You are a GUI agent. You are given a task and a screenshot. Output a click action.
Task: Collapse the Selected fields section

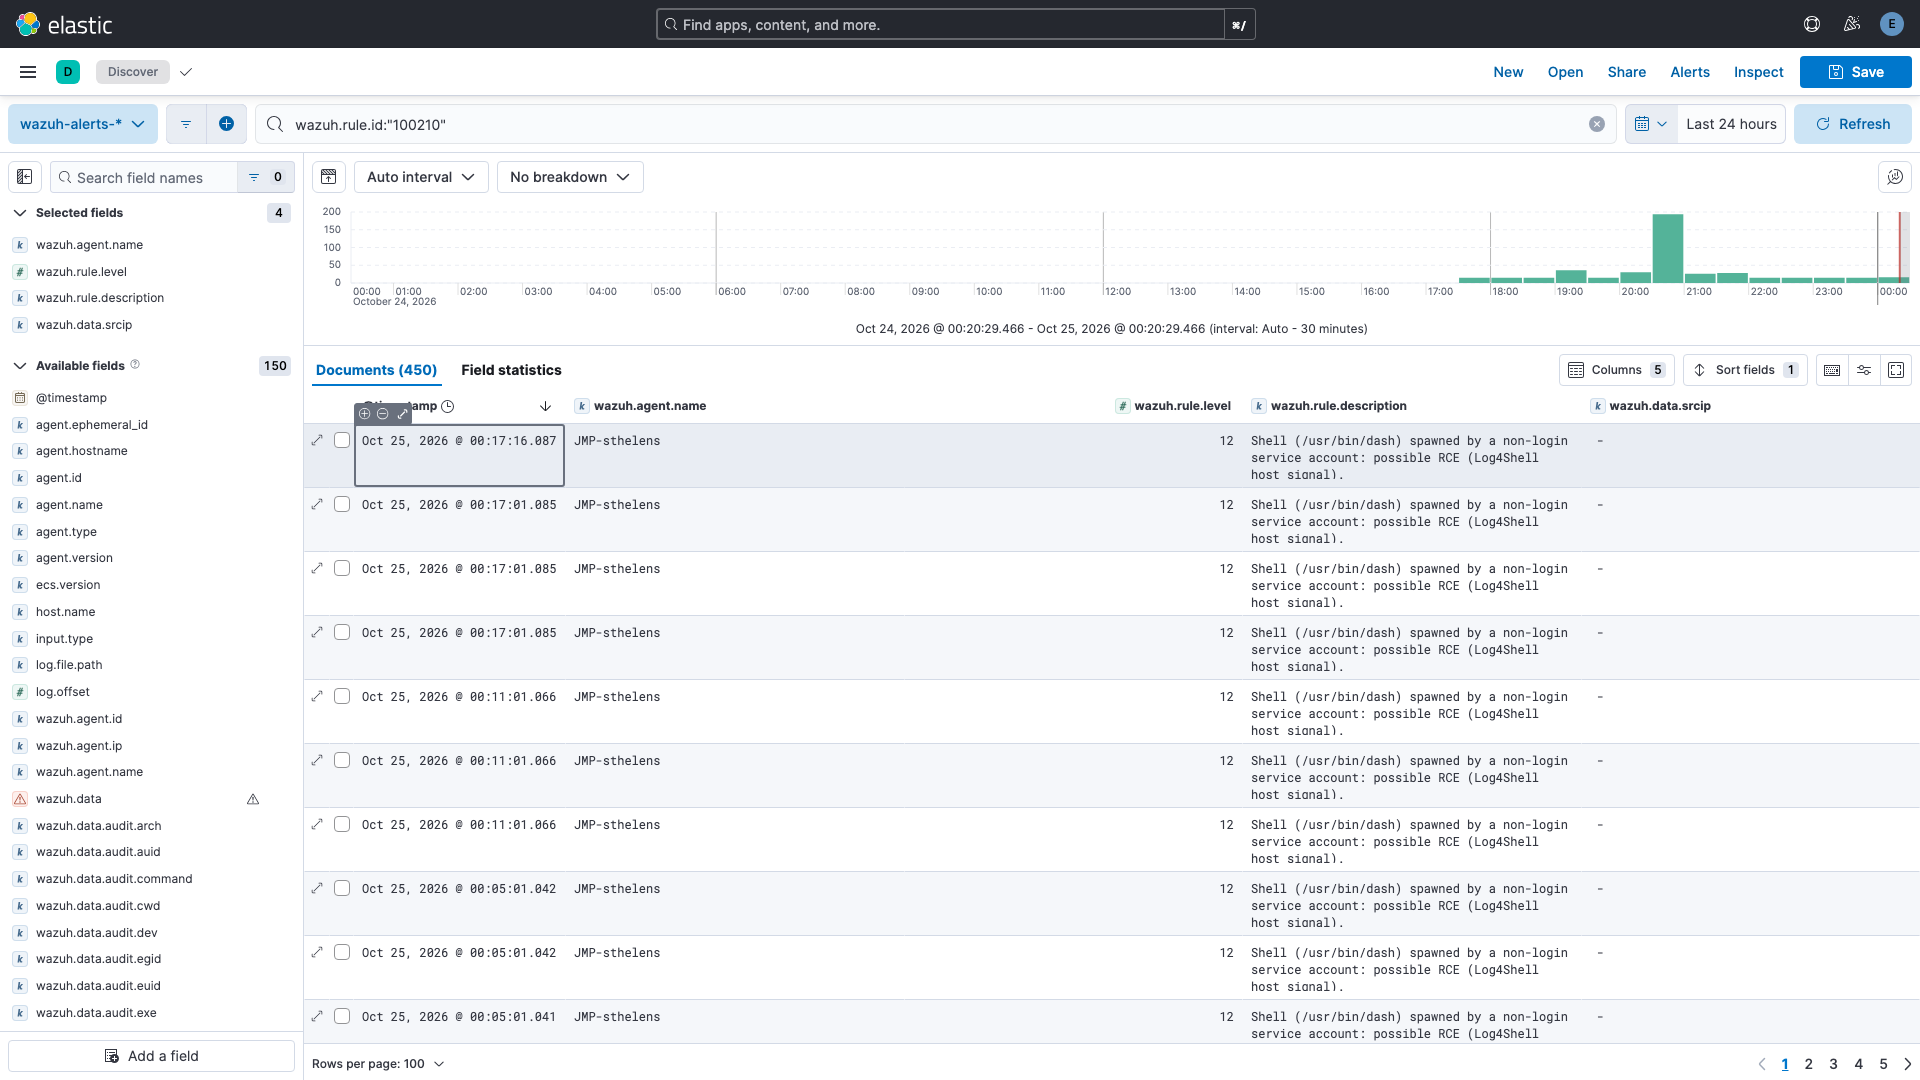(20, 213)
